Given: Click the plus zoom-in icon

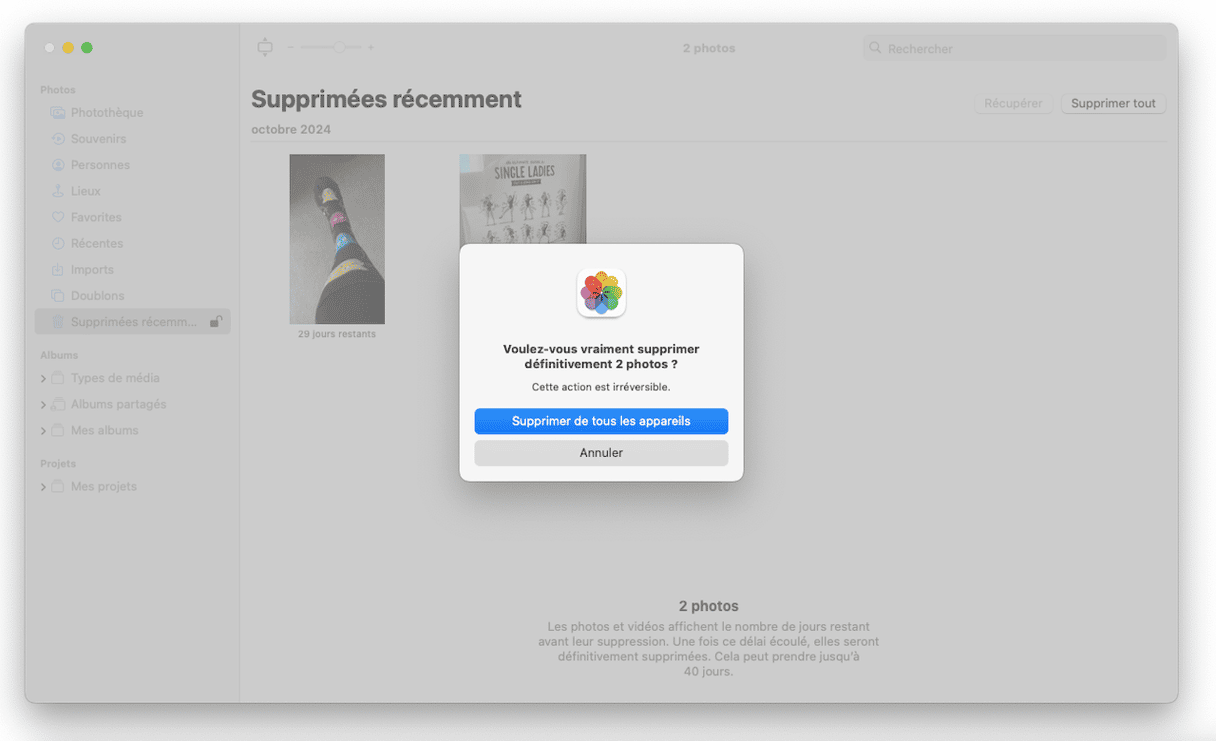Looking at the screenshot, I should (371, 47).
